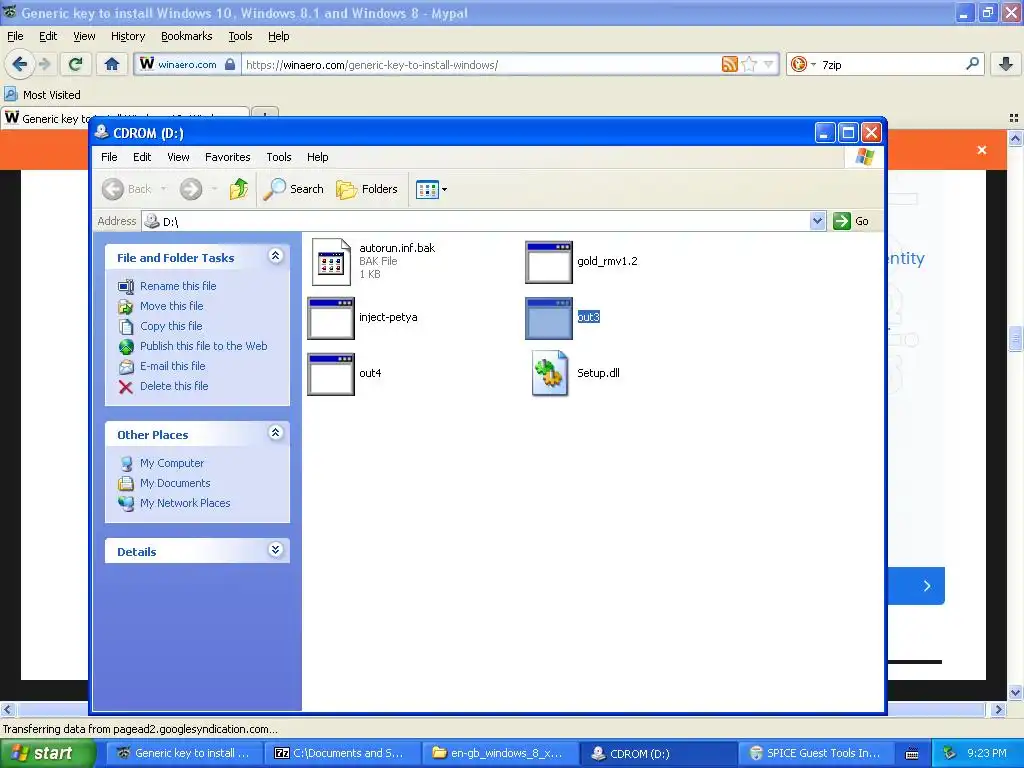Open the browser home page
Screen dimensions: 1024x768
point(112,64)
